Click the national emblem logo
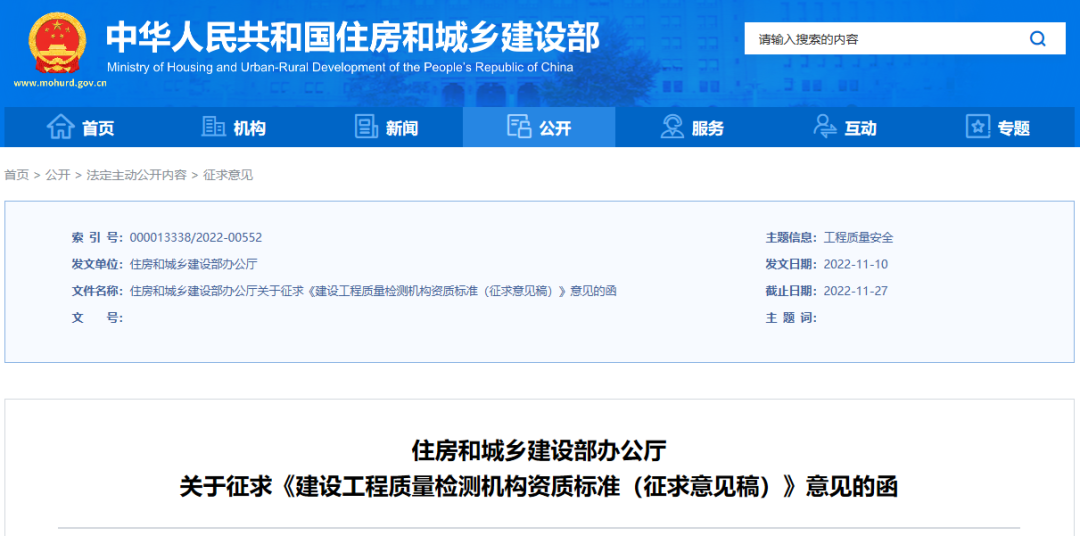 [x=58, y=42]
